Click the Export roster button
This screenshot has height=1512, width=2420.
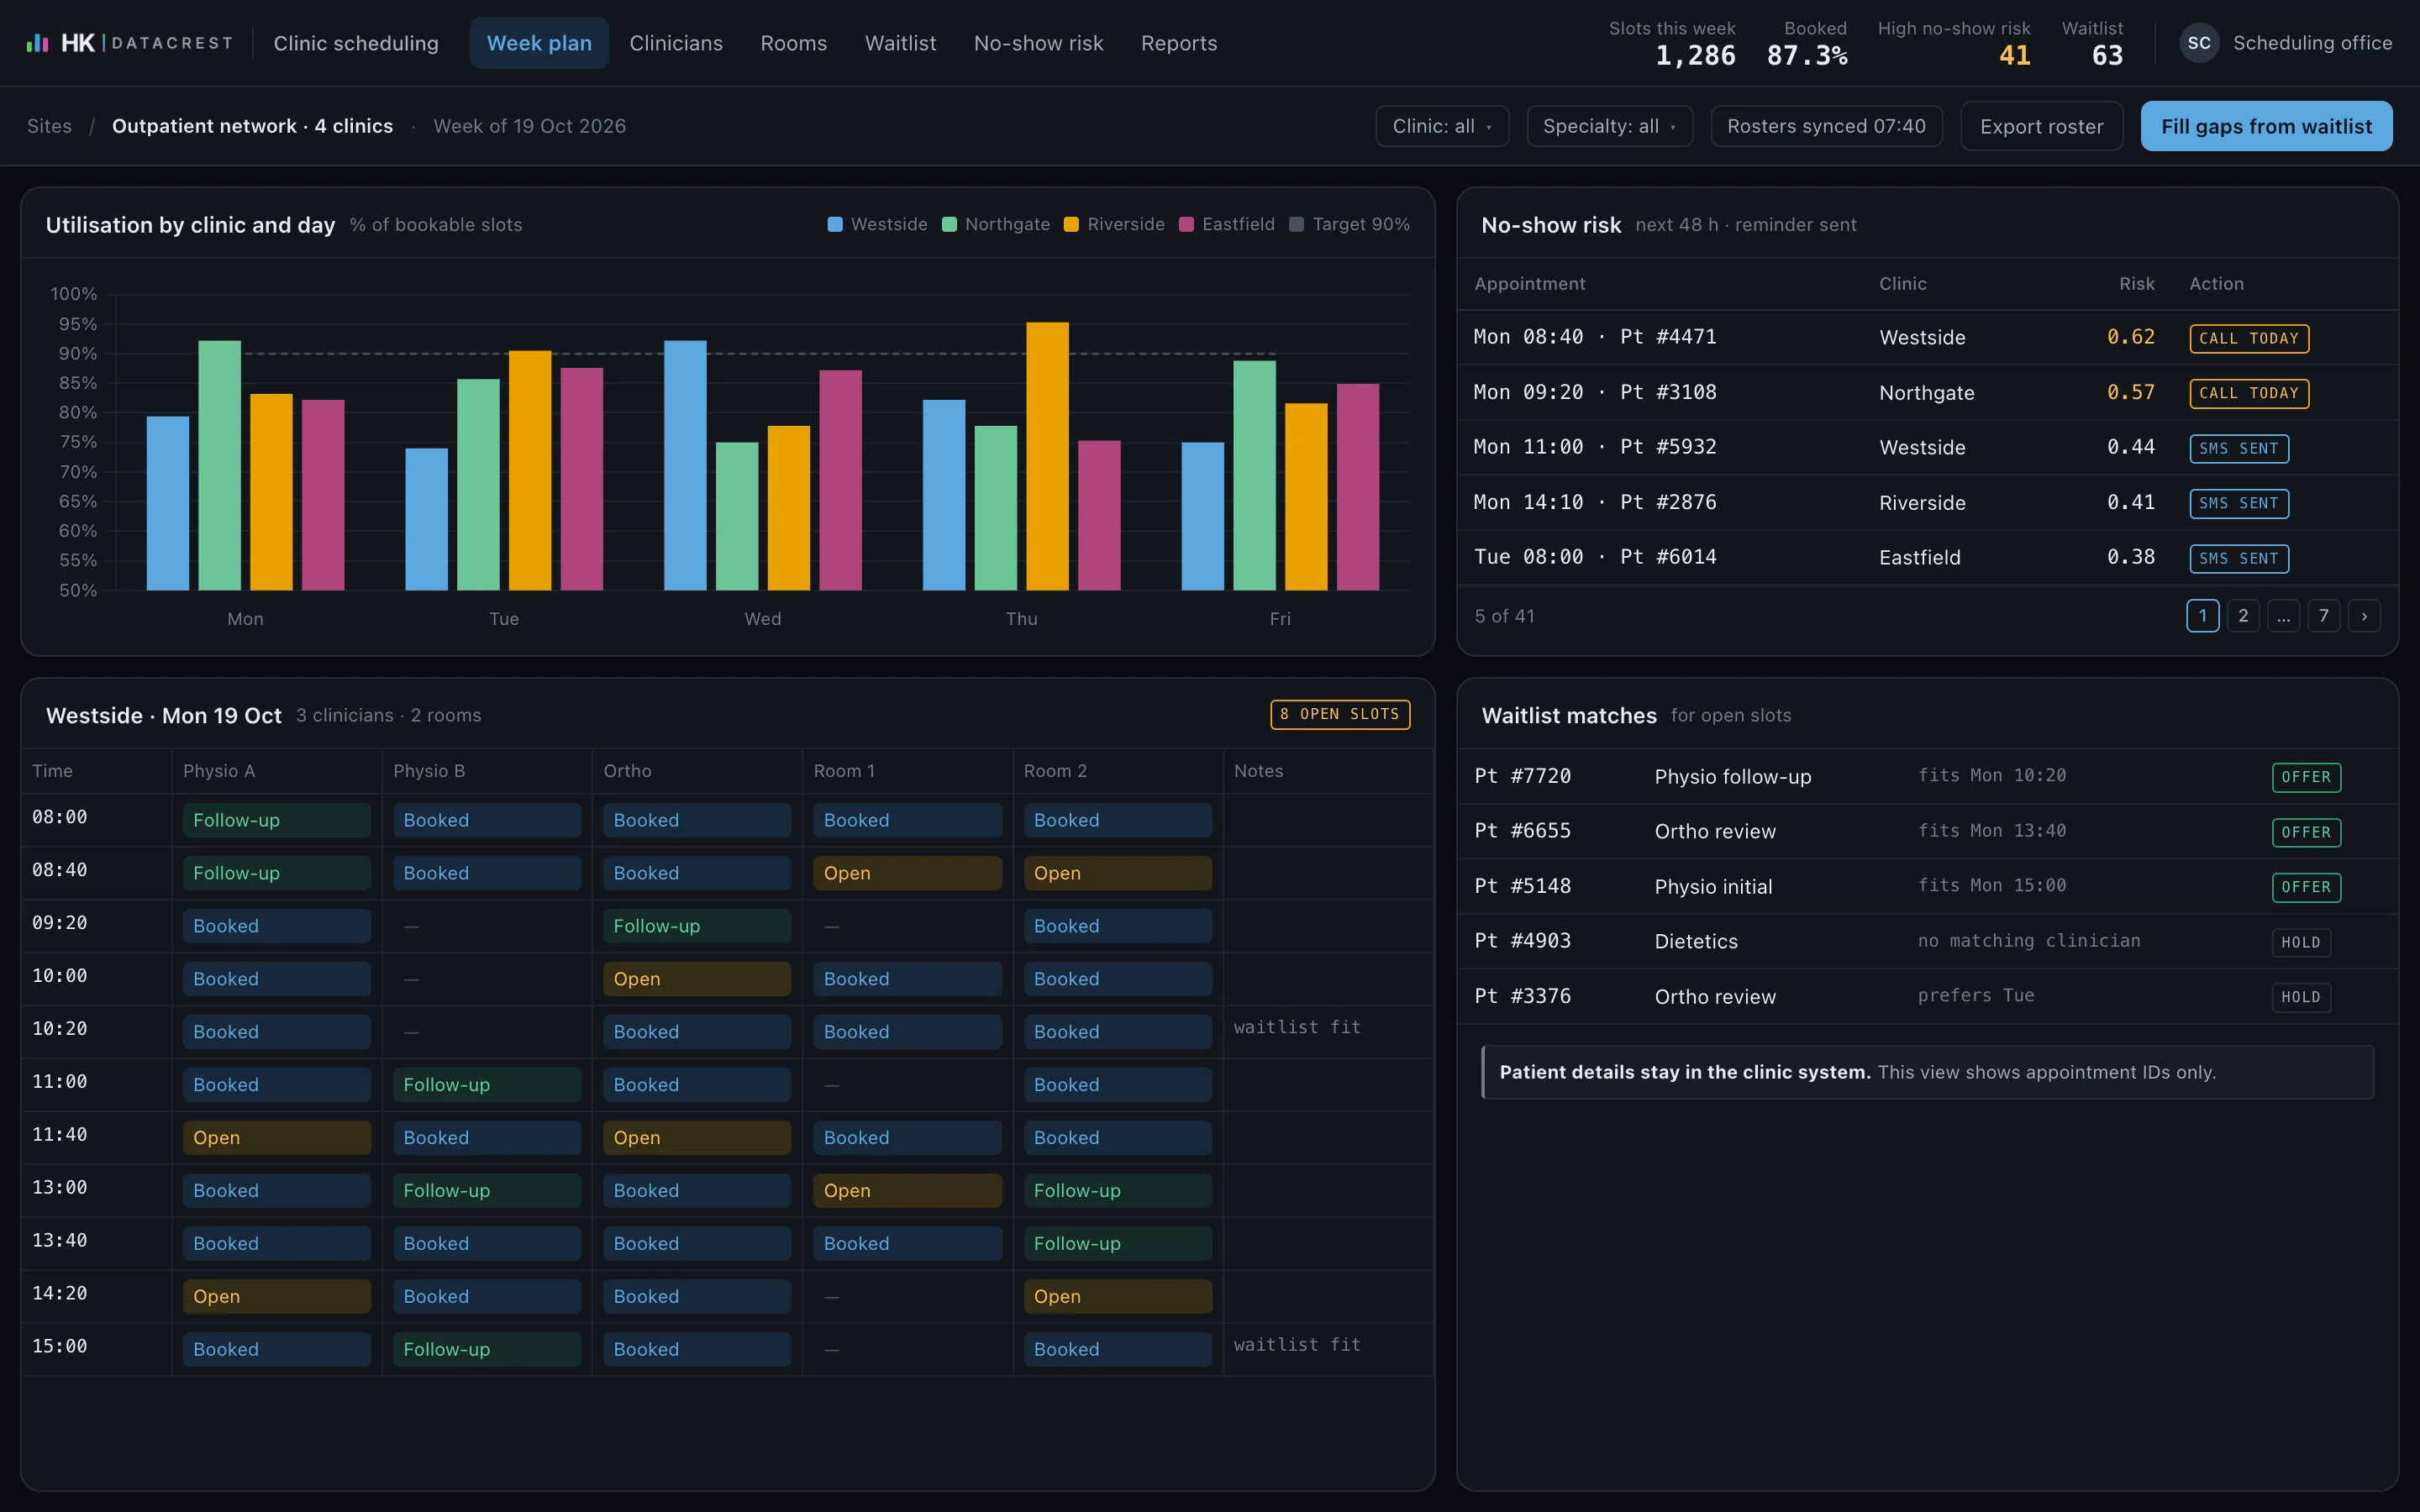point(2041,126)
